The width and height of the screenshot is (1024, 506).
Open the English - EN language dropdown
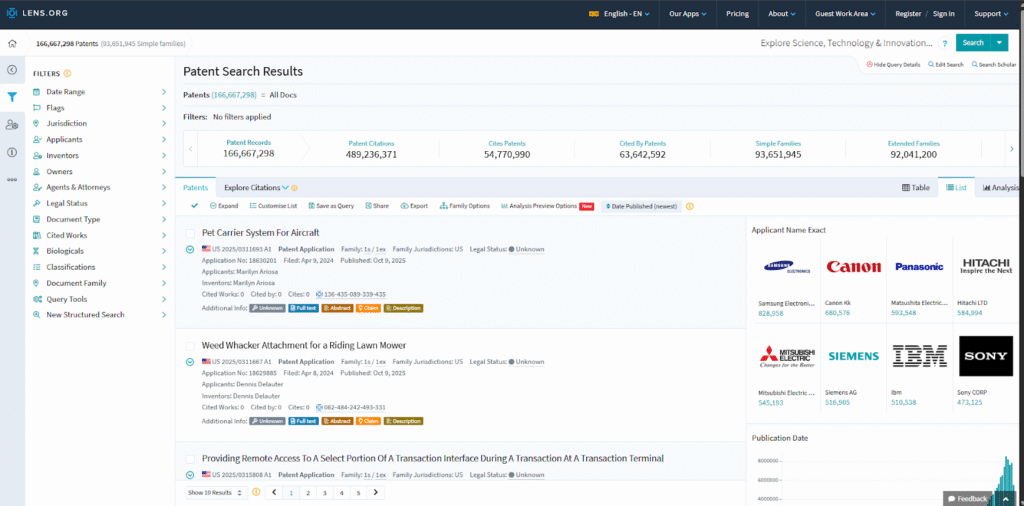point(618,14)
